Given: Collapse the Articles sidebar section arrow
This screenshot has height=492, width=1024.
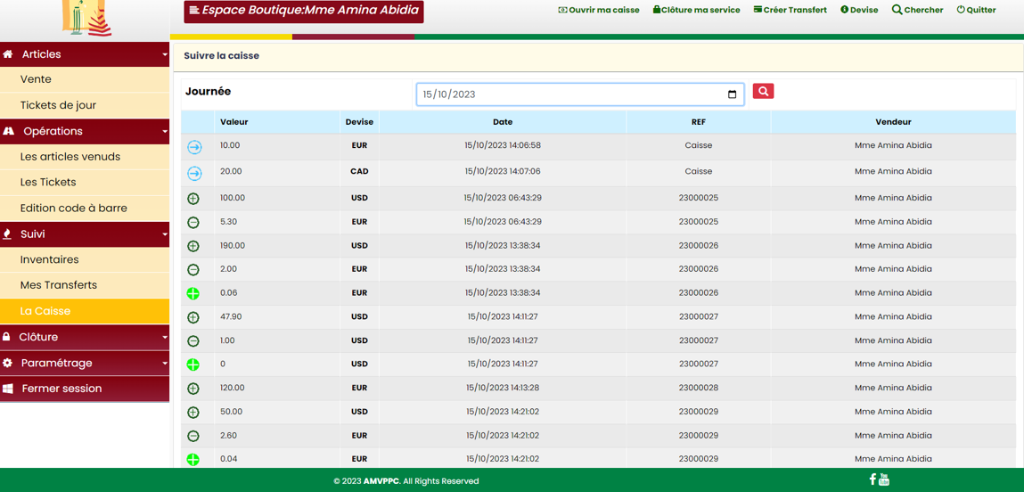Looking at the screenshot, I should pos(165,55).
